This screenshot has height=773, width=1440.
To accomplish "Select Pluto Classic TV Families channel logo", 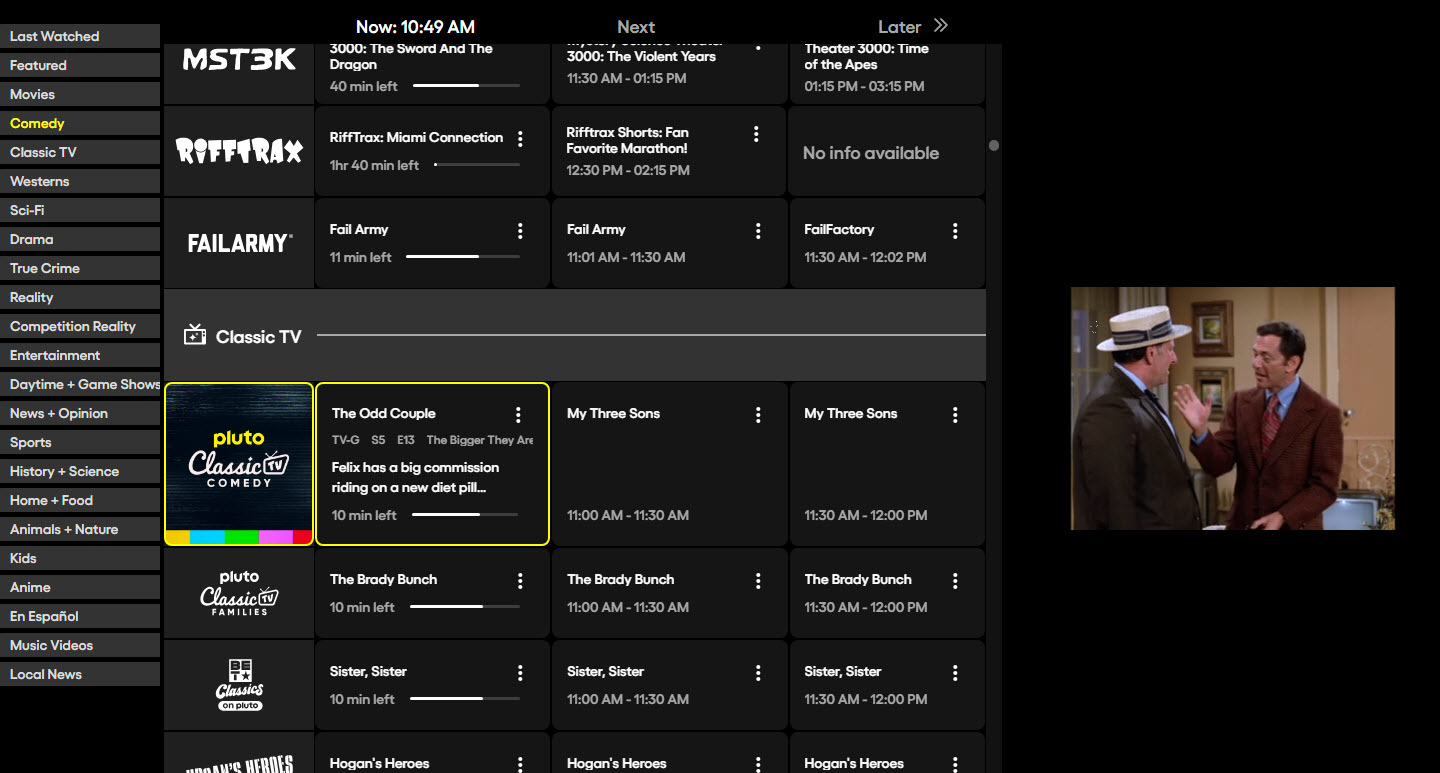I will pyautogui.click(x=239, y=593).
